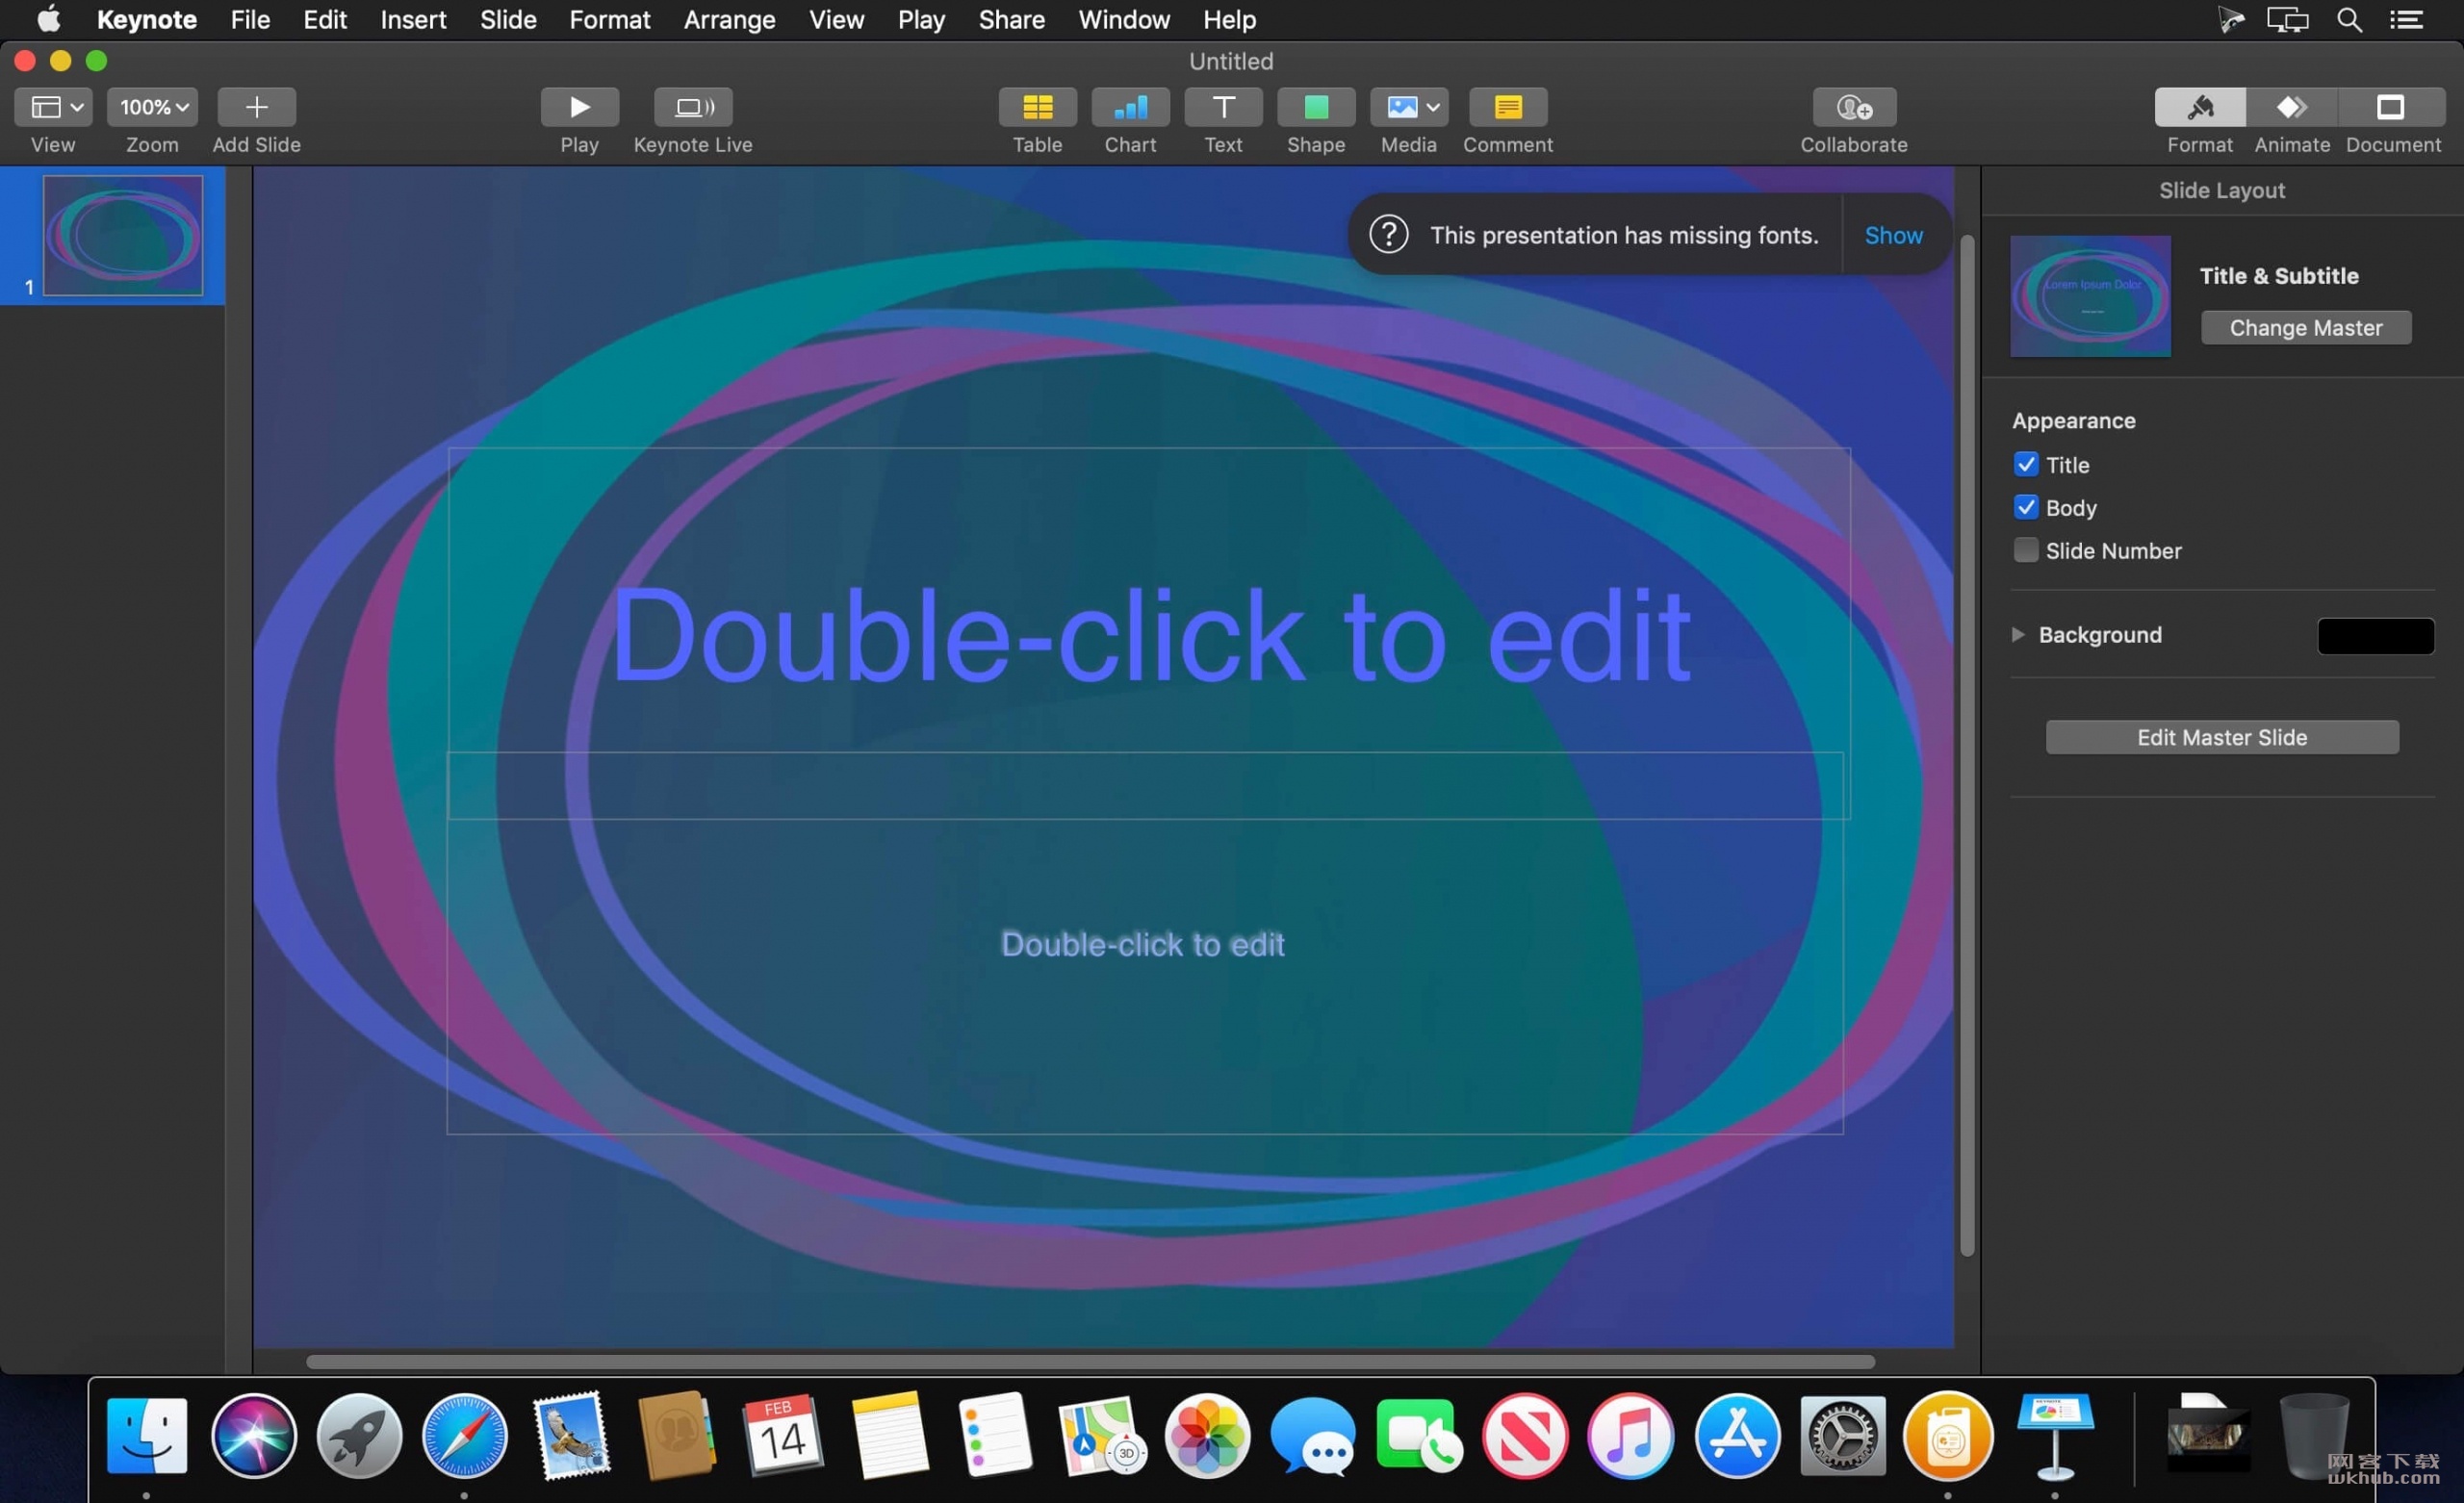The image size is (2464, 1503).
Task: Open Notes app in the Dock
Action: click(x=889, y=1436)
